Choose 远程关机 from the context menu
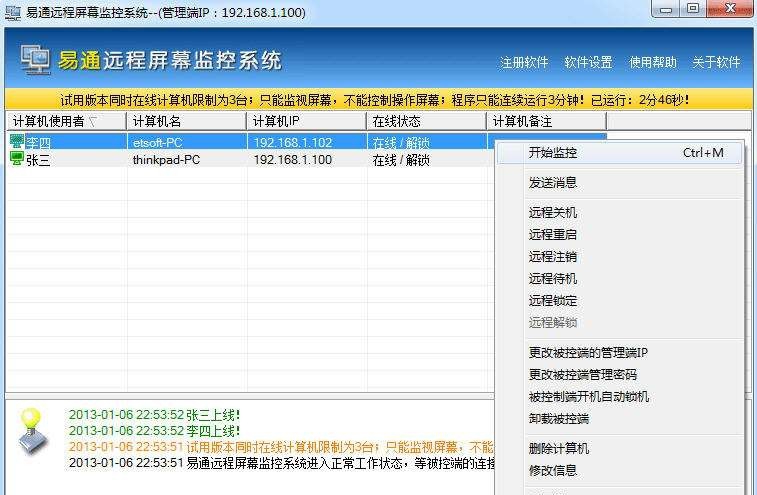Image resolution: width=757 pixels, height=495 pixels. pos(619,212)
